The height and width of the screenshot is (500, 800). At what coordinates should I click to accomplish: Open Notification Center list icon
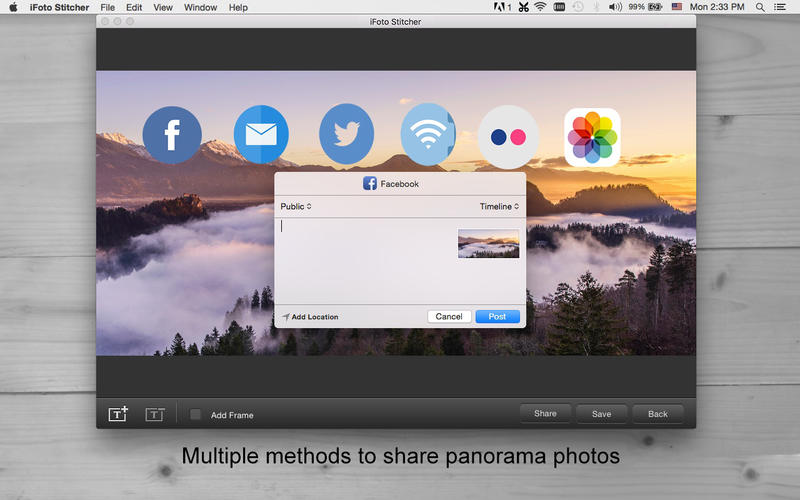pyautogui.click(x=780, y=7)
